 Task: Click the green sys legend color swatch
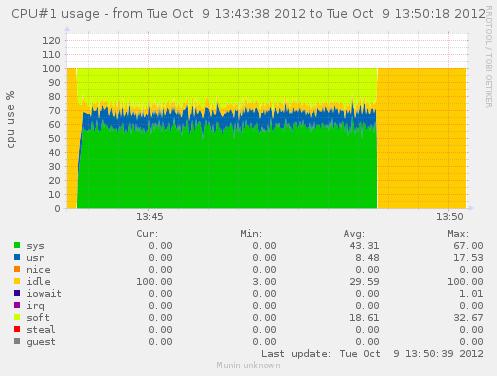17,245
